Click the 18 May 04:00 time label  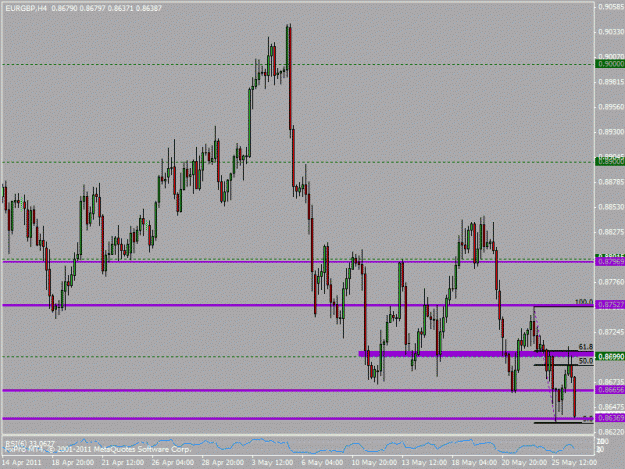pos(474,463)
